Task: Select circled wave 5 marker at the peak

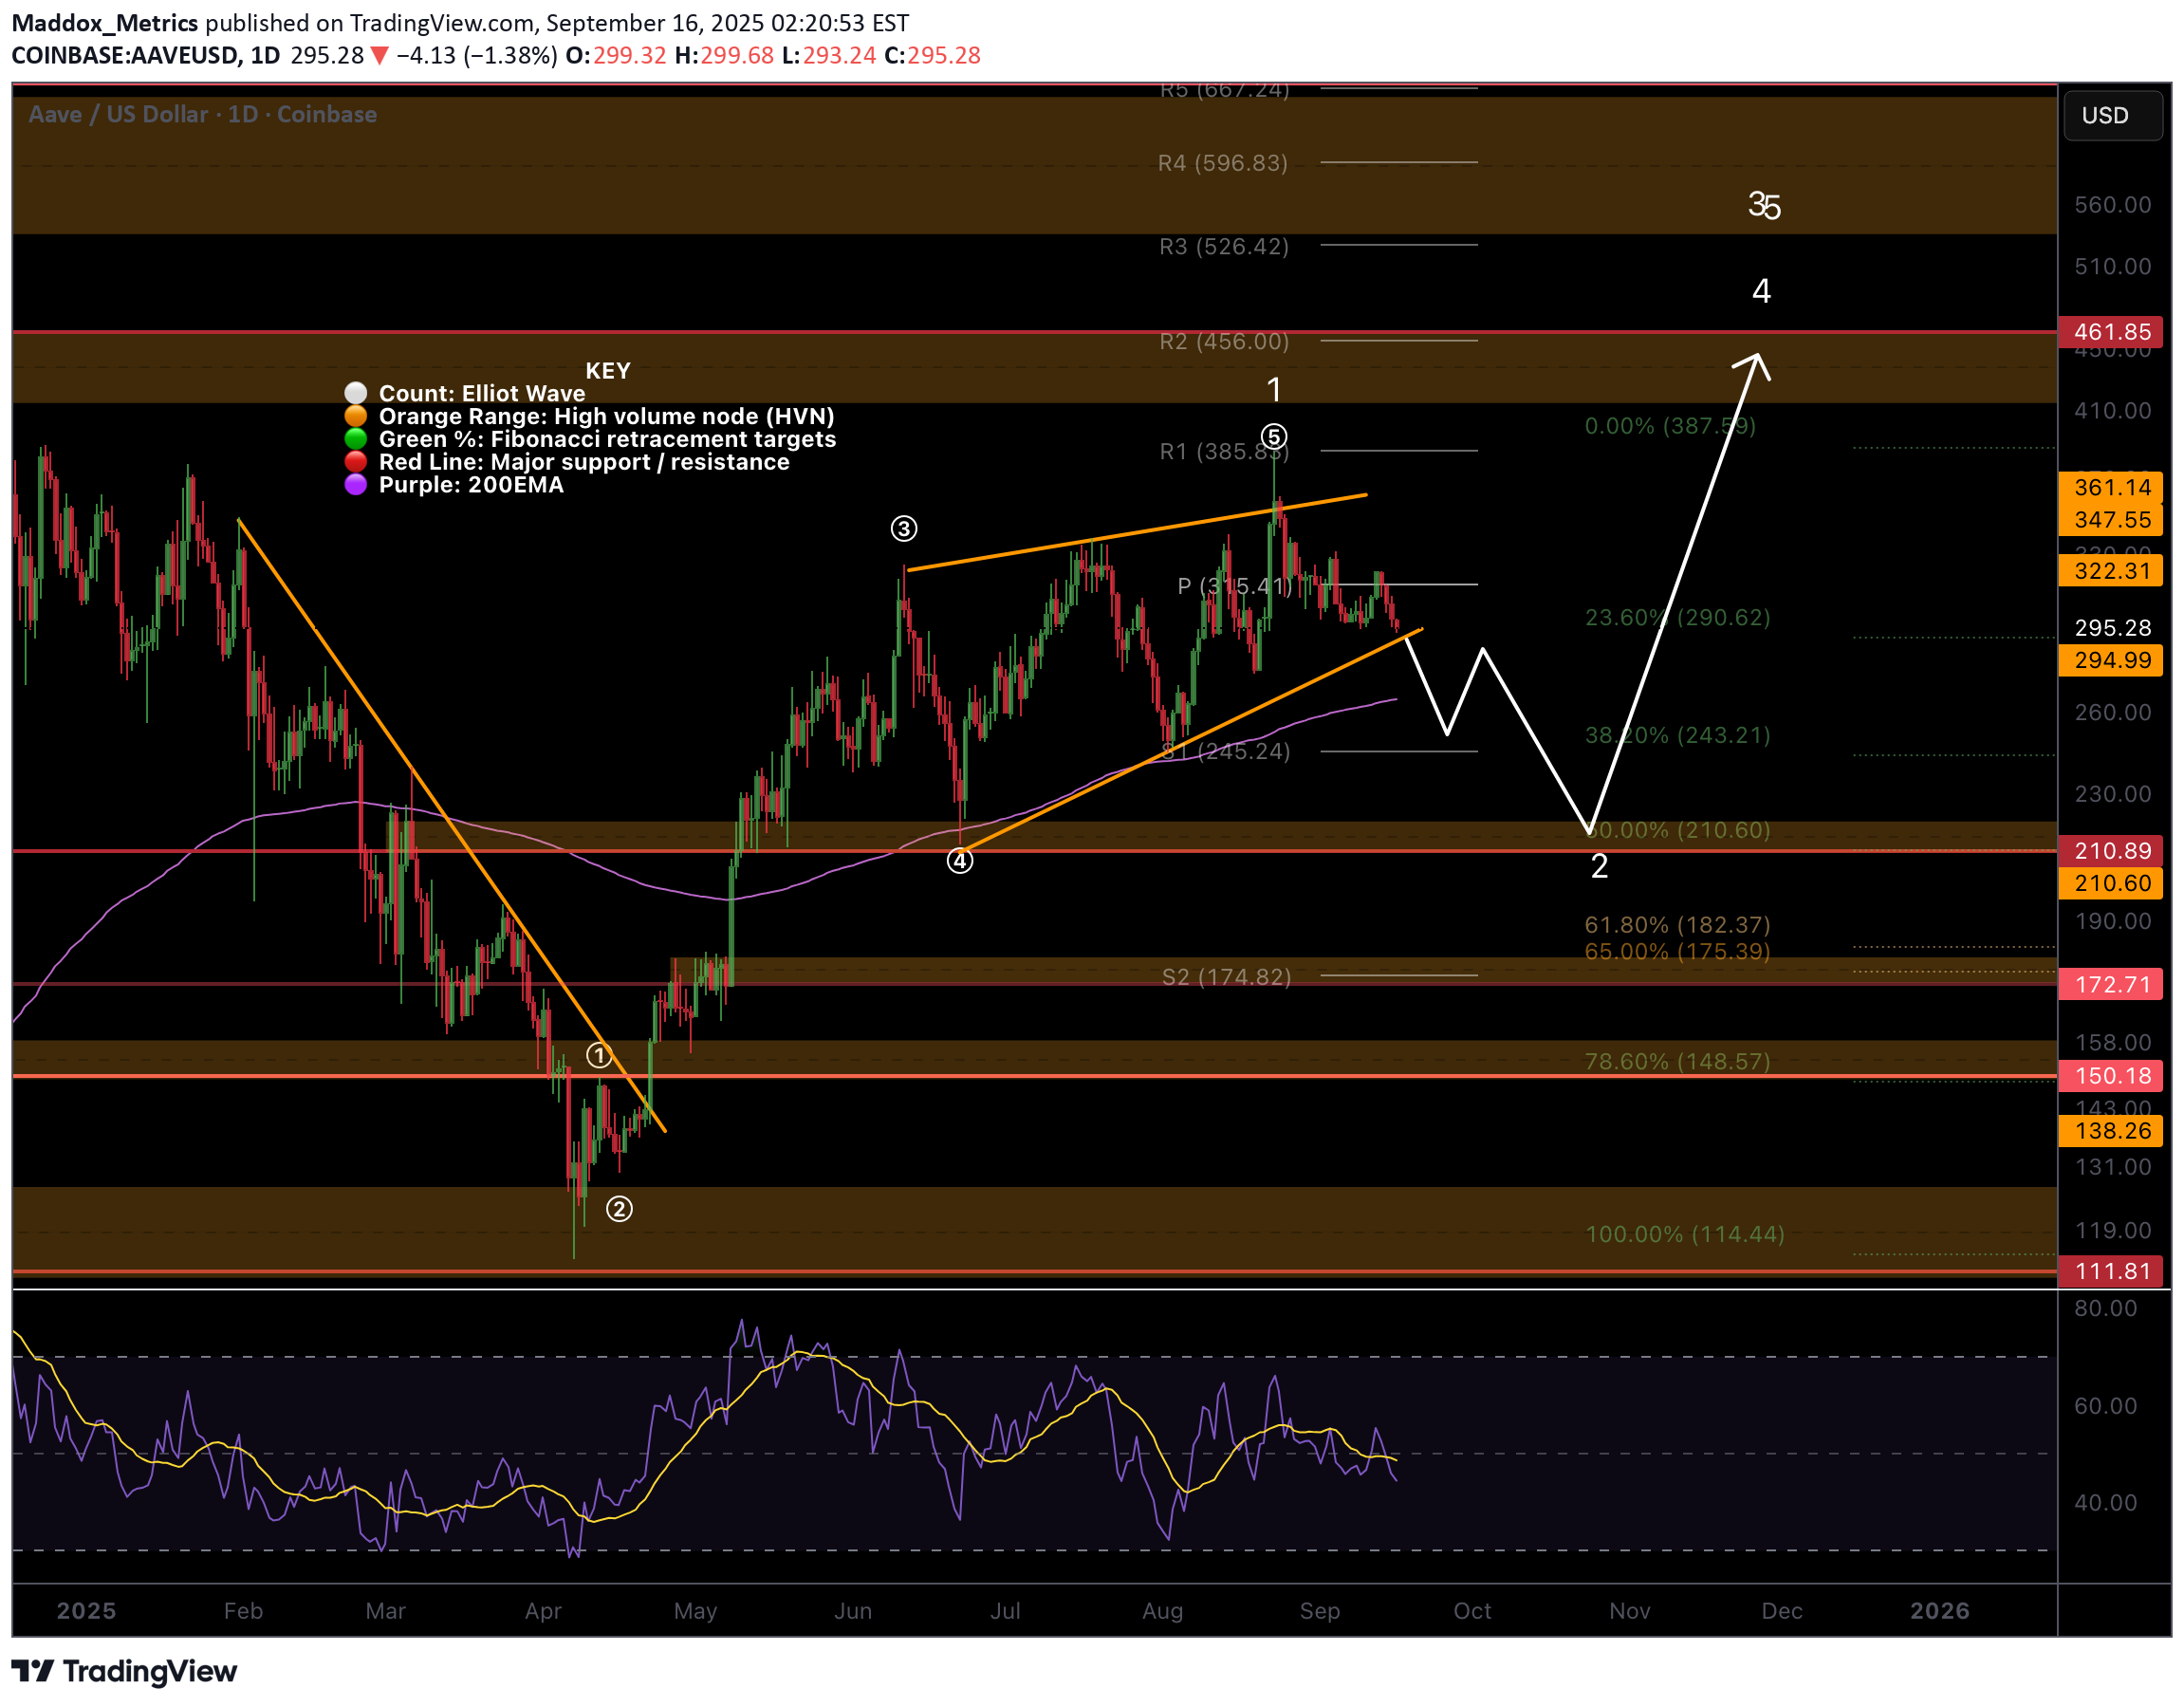Action: 1274,437
